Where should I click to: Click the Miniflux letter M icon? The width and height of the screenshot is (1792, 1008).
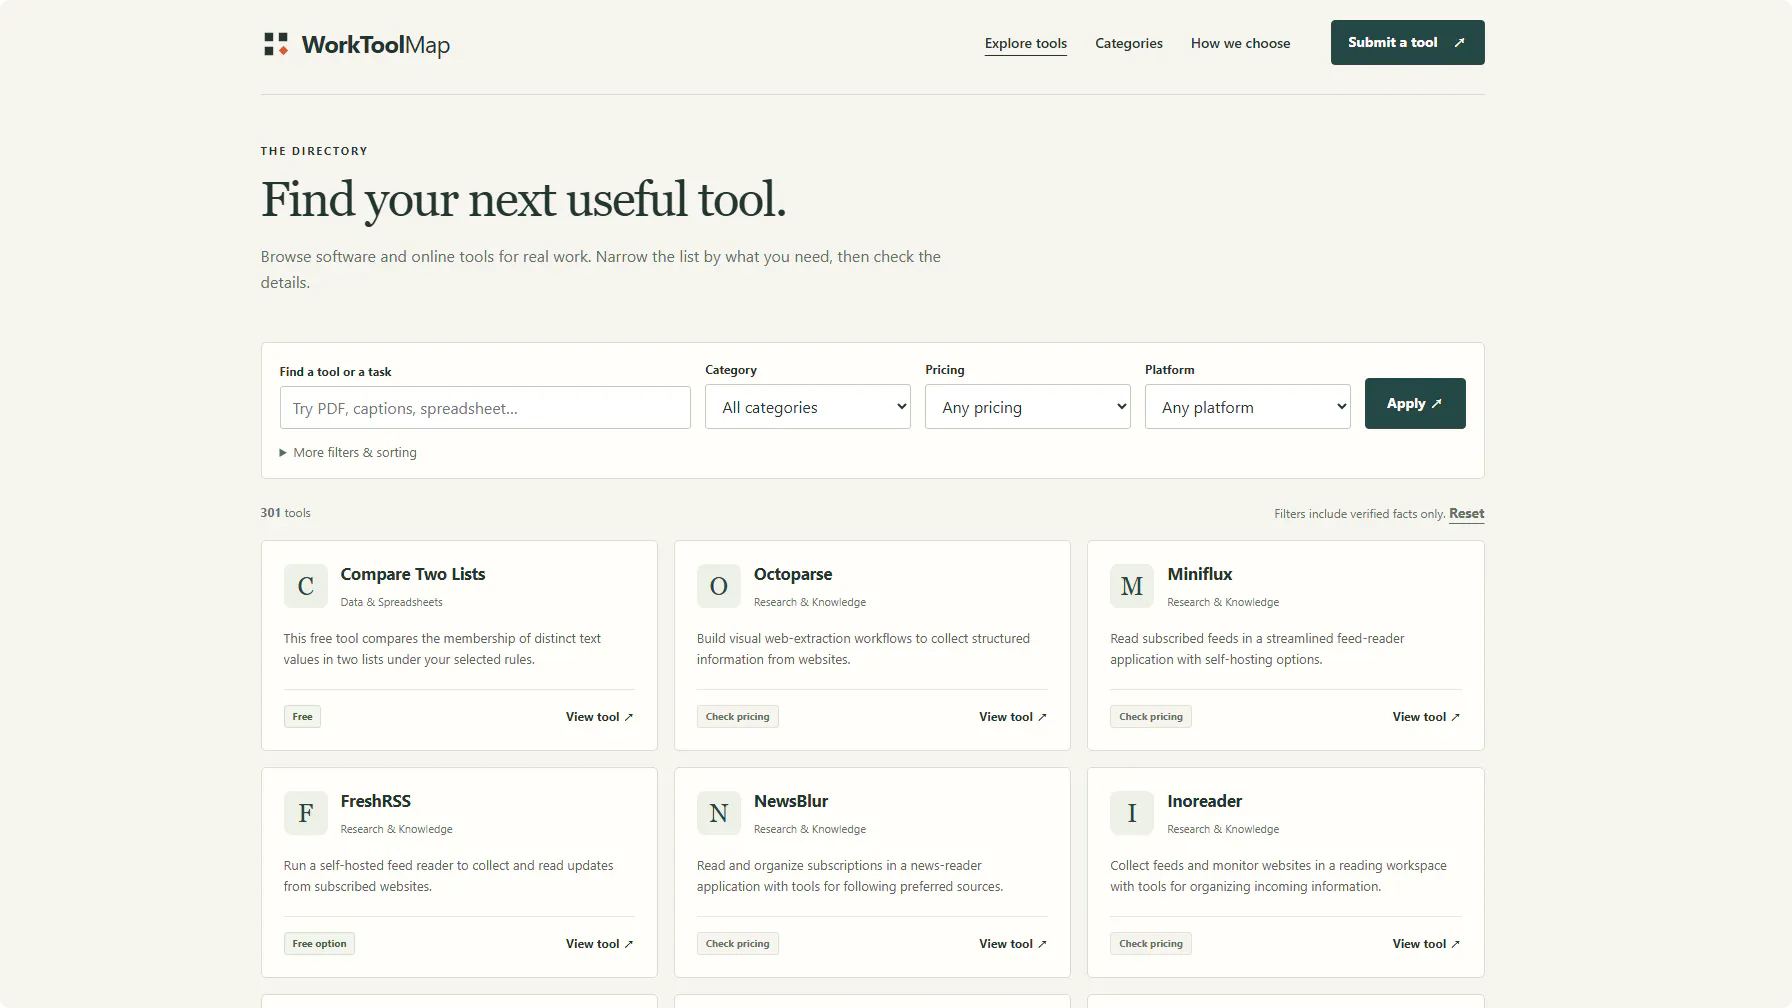1132,586
